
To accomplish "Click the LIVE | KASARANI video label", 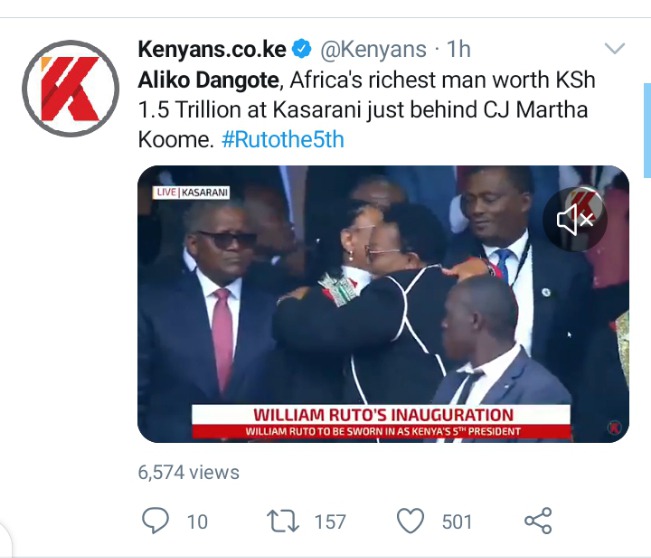I will coord(192,192).
